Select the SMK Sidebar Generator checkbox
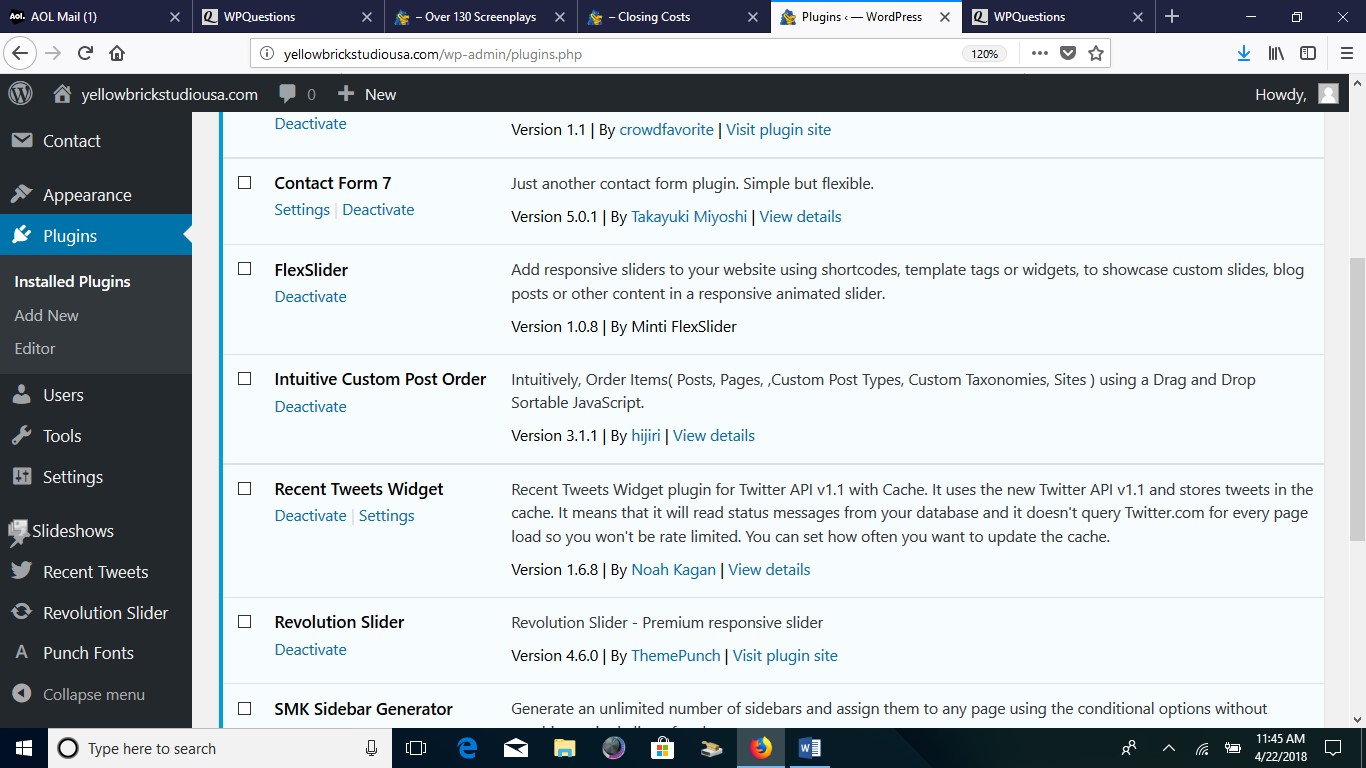This screenshot has height=768, width=1366. 244,709
